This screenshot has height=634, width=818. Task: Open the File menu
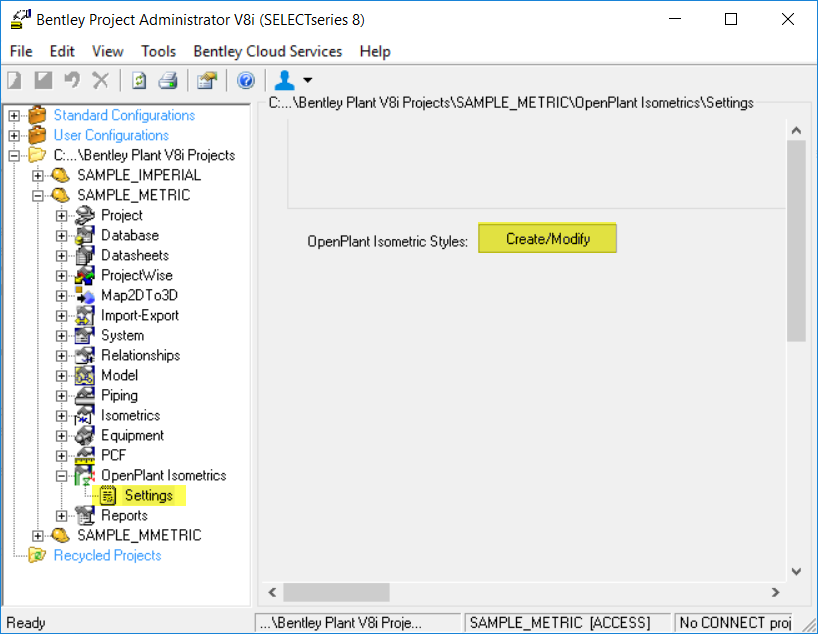21,51
